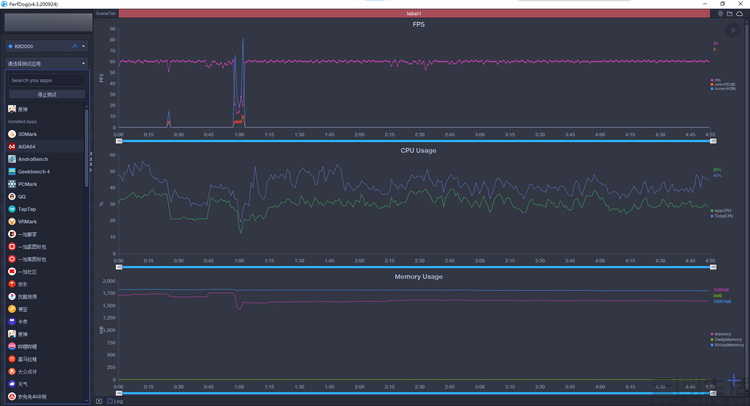
Task: Choose Geekbench 4 in the app list
Action: 45,171
